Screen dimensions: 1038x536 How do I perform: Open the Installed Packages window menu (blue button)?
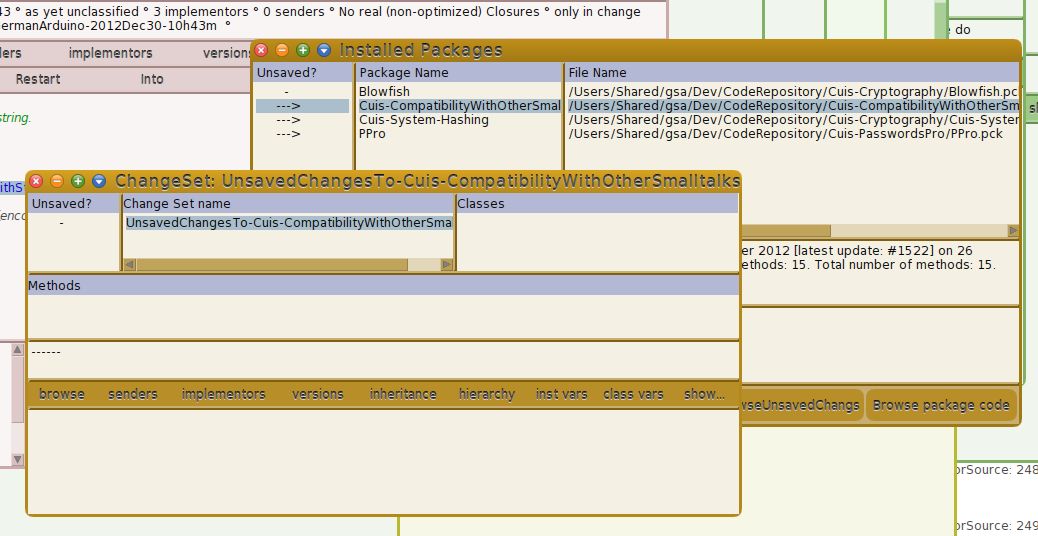(324, 50)
